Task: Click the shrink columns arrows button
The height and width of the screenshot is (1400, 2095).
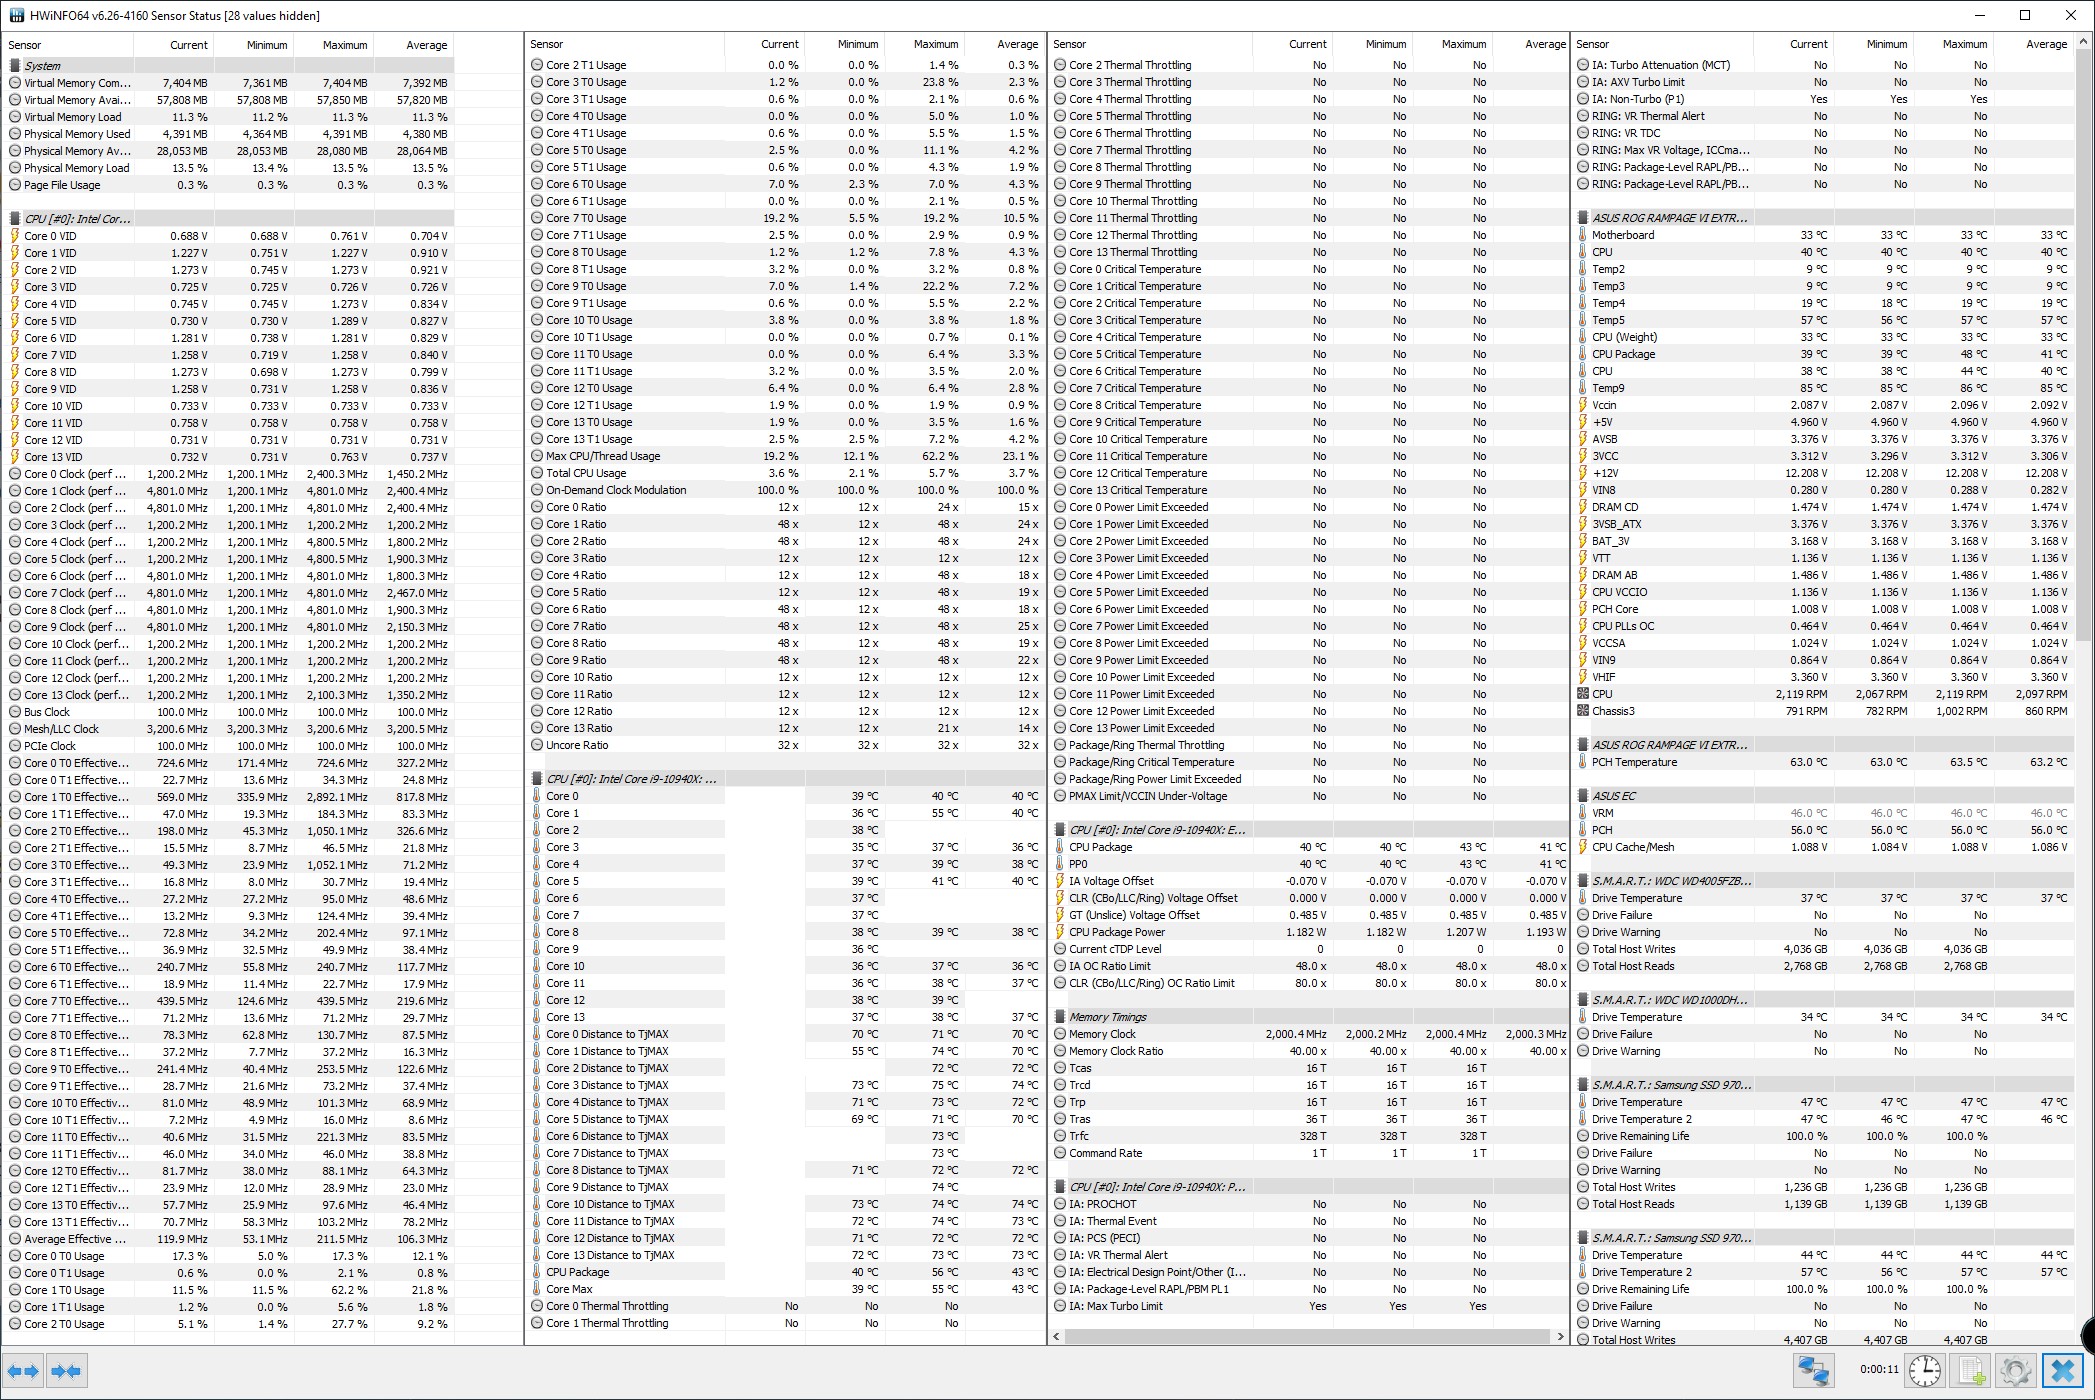Action: click(66, 1371)
